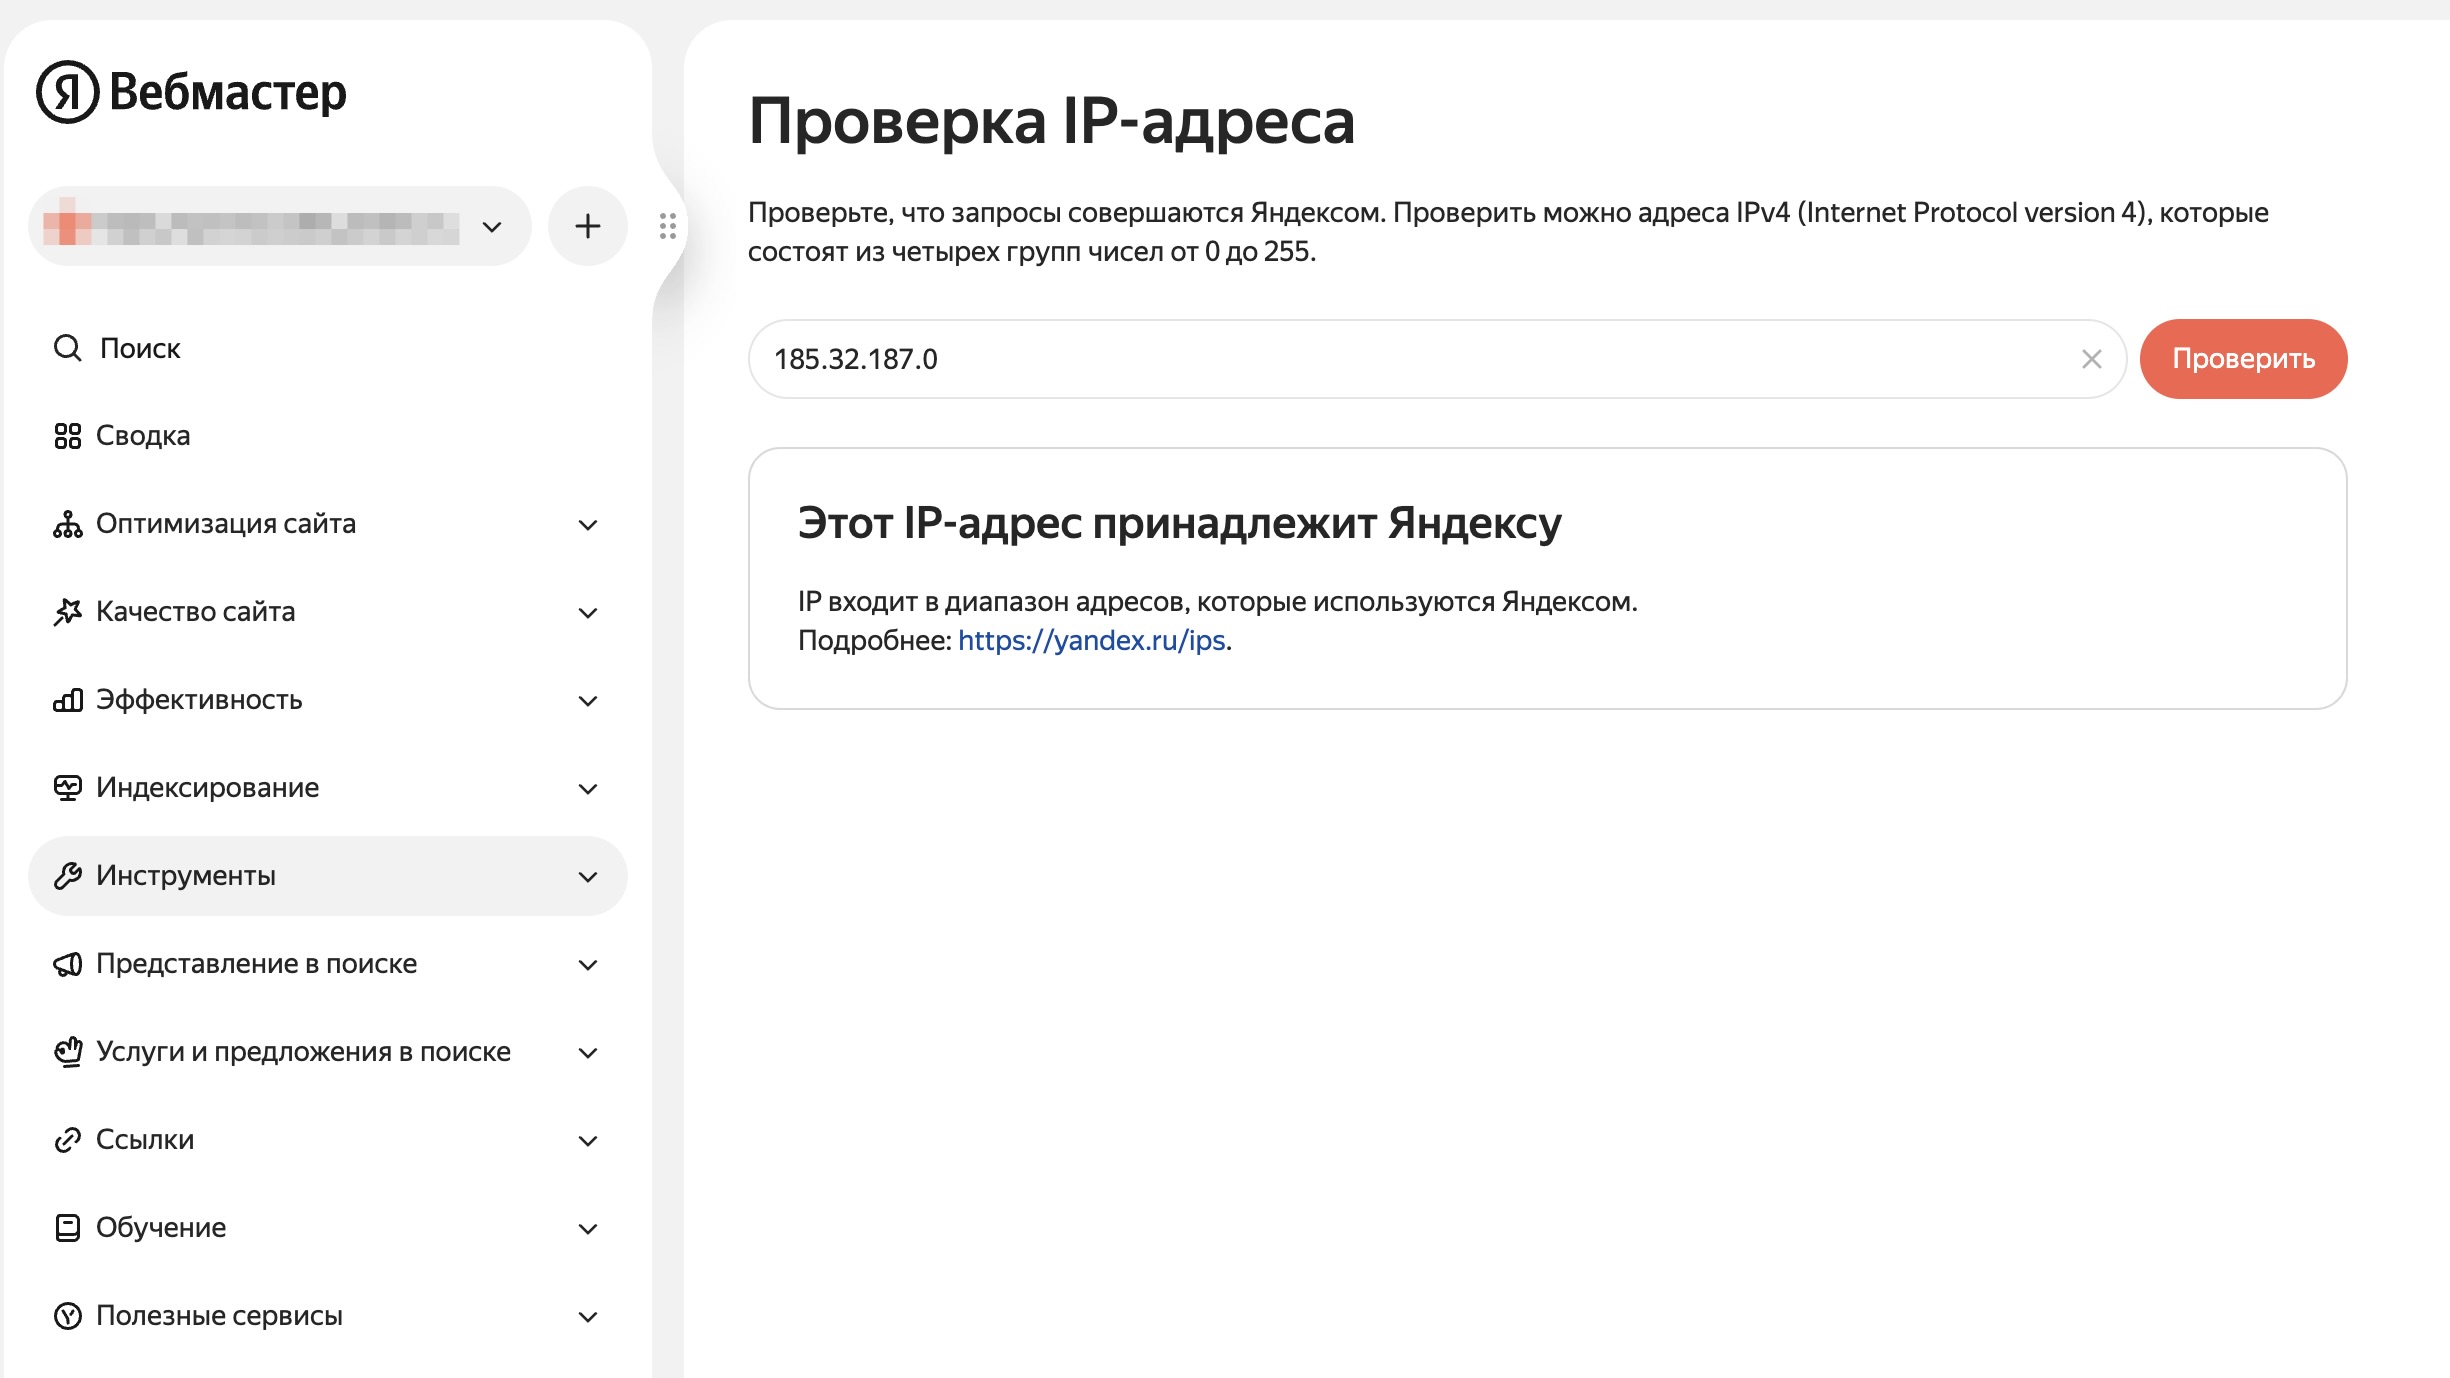Open Услуги и предложения в поиске
The image size is (2450, 1378).
pyautogui.click(x=303, y=1052)
